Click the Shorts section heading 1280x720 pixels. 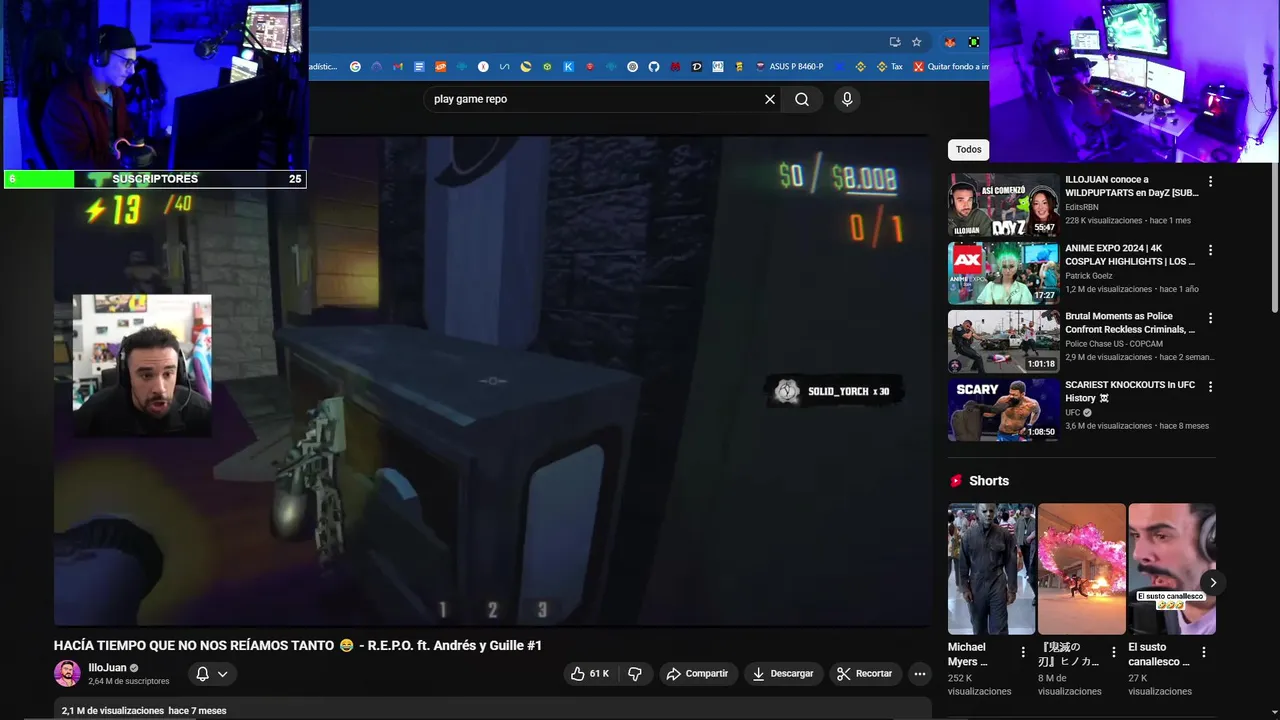click(x=988, y=481)
